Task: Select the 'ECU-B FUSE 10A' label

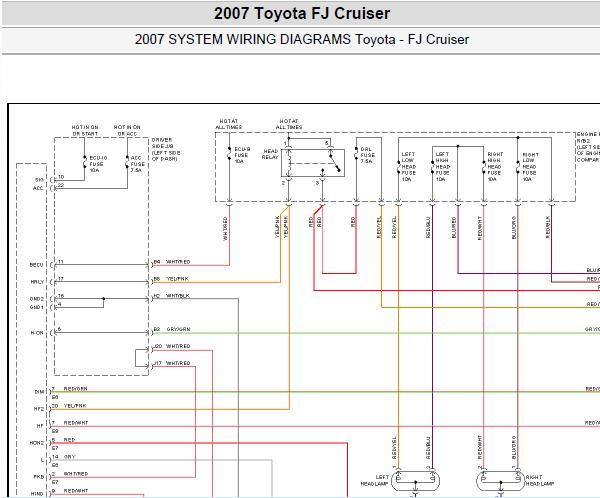Action: tap(242, 155)
